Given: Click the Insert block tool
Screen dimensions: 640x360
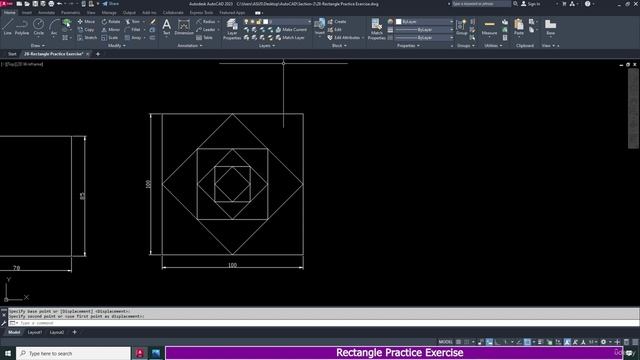Looking at the screenshot, I should 320,27.
